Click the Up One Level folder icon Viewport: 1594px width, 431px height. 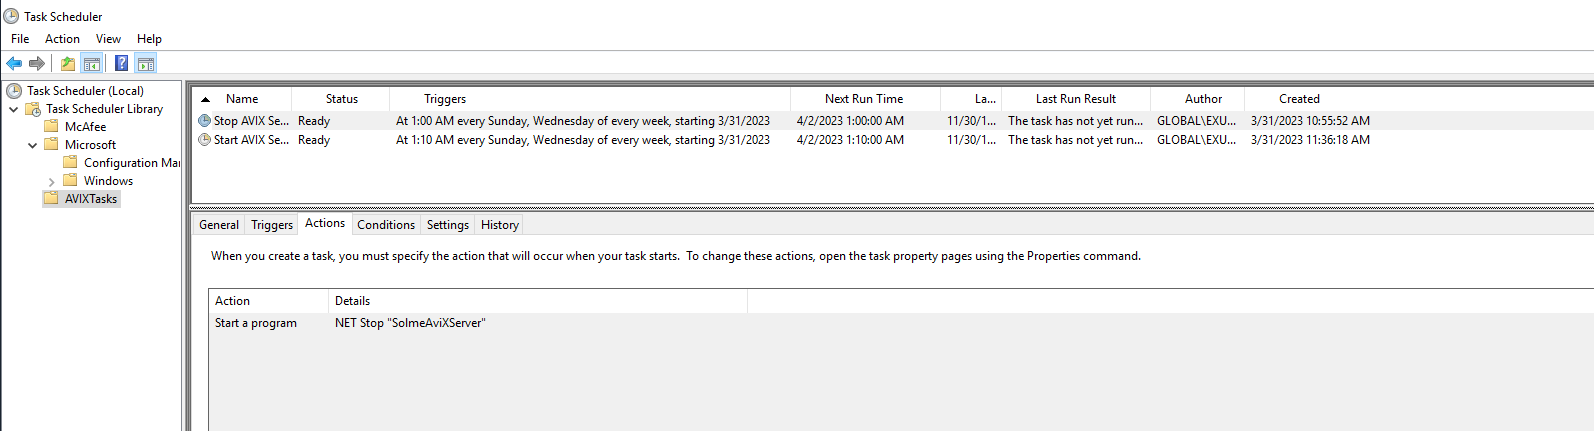click(67, 64)
